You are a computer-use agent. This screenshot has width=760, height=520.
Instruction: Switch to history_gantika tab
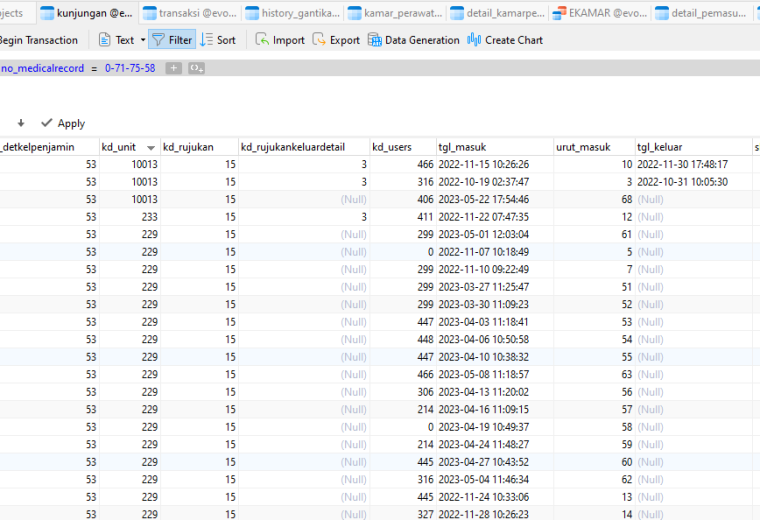point(293,13)
